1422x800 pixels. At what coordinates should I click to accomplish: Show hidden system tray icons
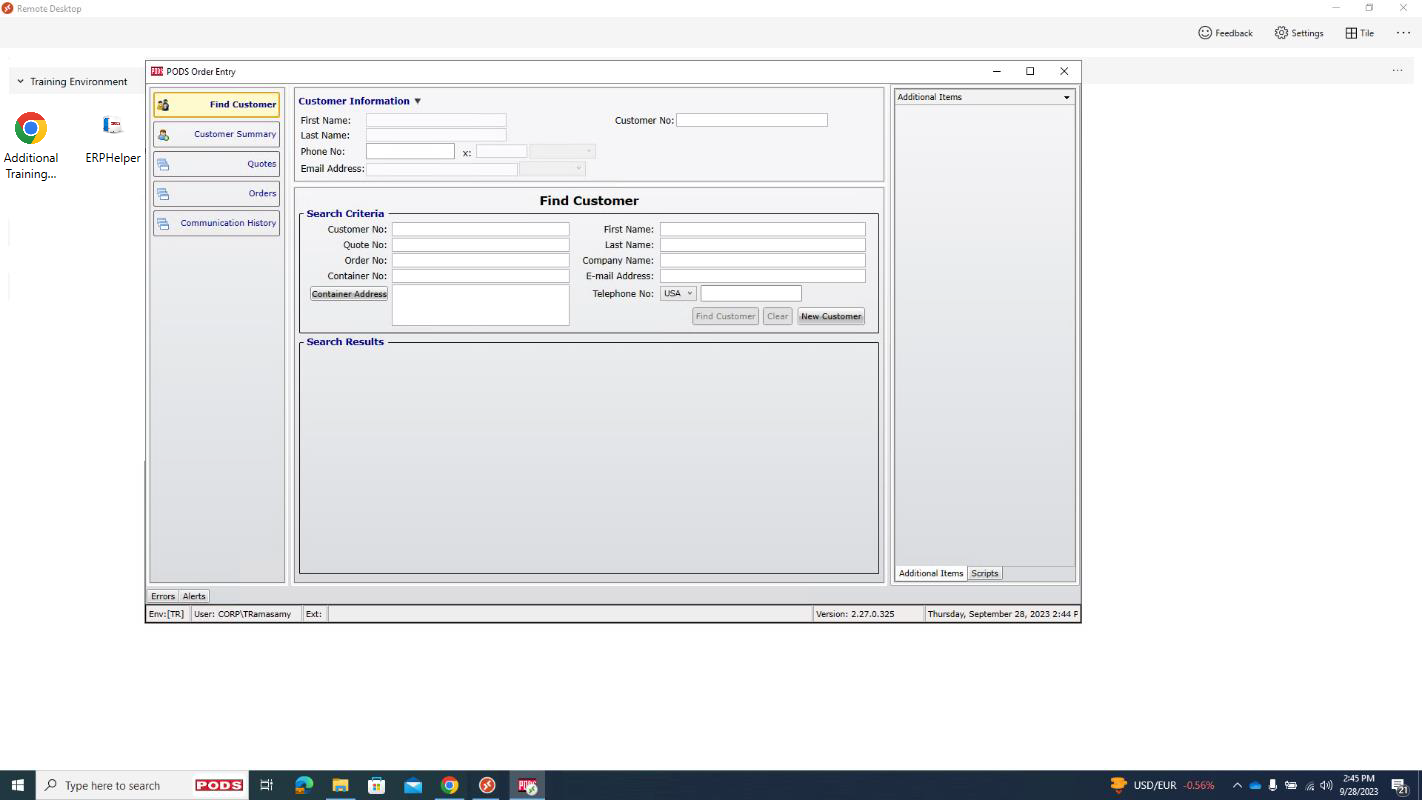(x=1237, y=785)
